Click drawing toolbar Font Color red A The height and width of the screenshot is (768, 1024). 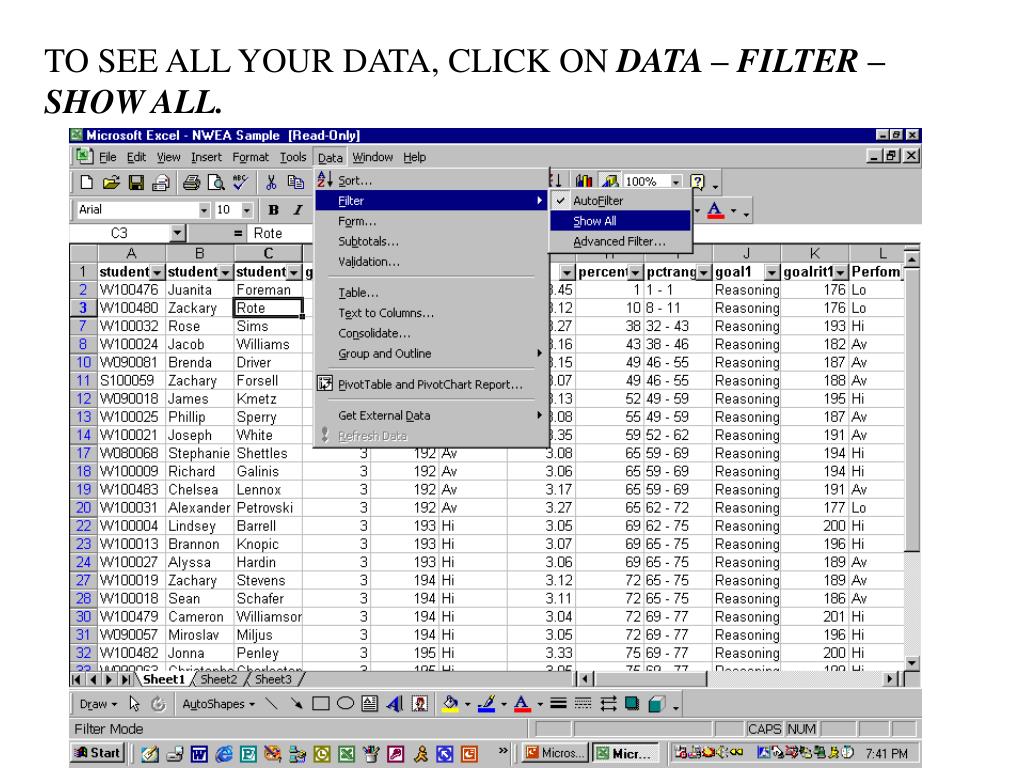[x=522, y=703]
